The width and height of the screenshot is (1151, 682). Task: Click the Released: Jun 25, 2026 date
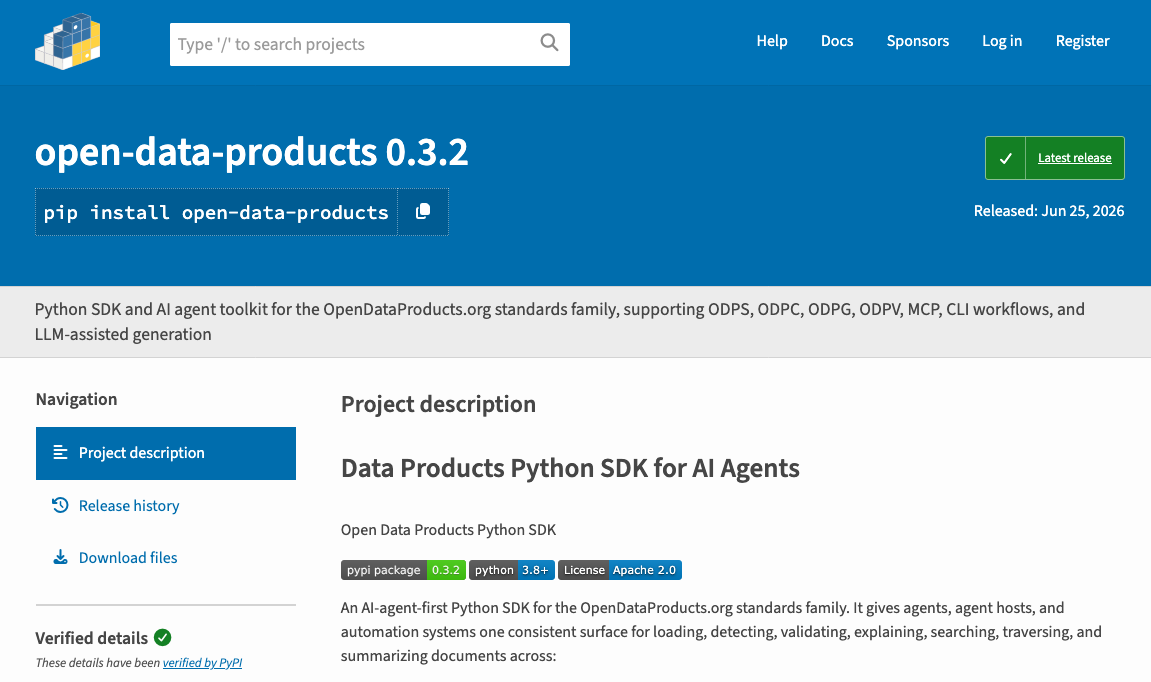1048,211
